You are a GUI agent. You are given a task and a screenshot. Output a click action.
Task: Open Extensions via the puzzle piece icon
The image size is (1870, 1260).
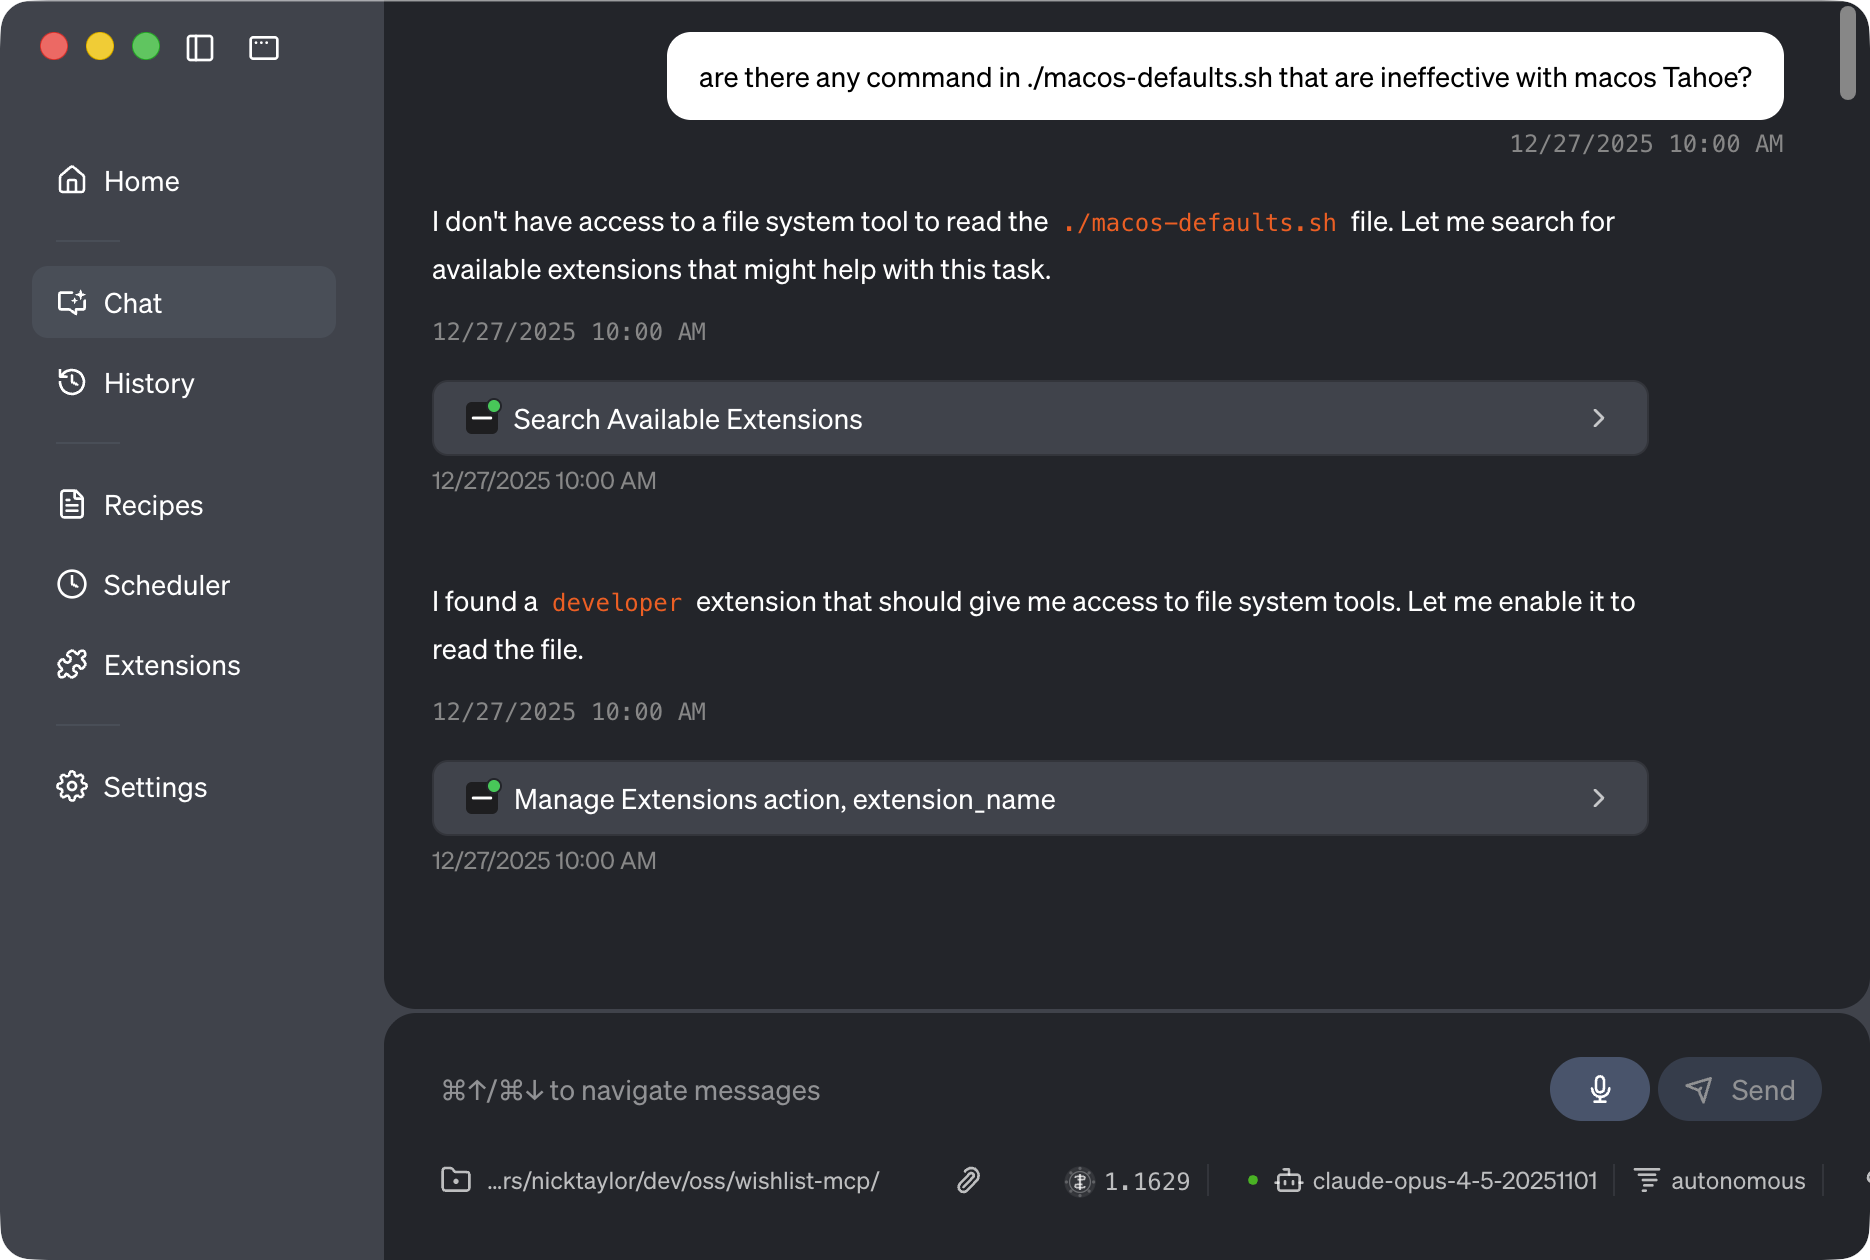pyautogui.click(x=72, y=665)
